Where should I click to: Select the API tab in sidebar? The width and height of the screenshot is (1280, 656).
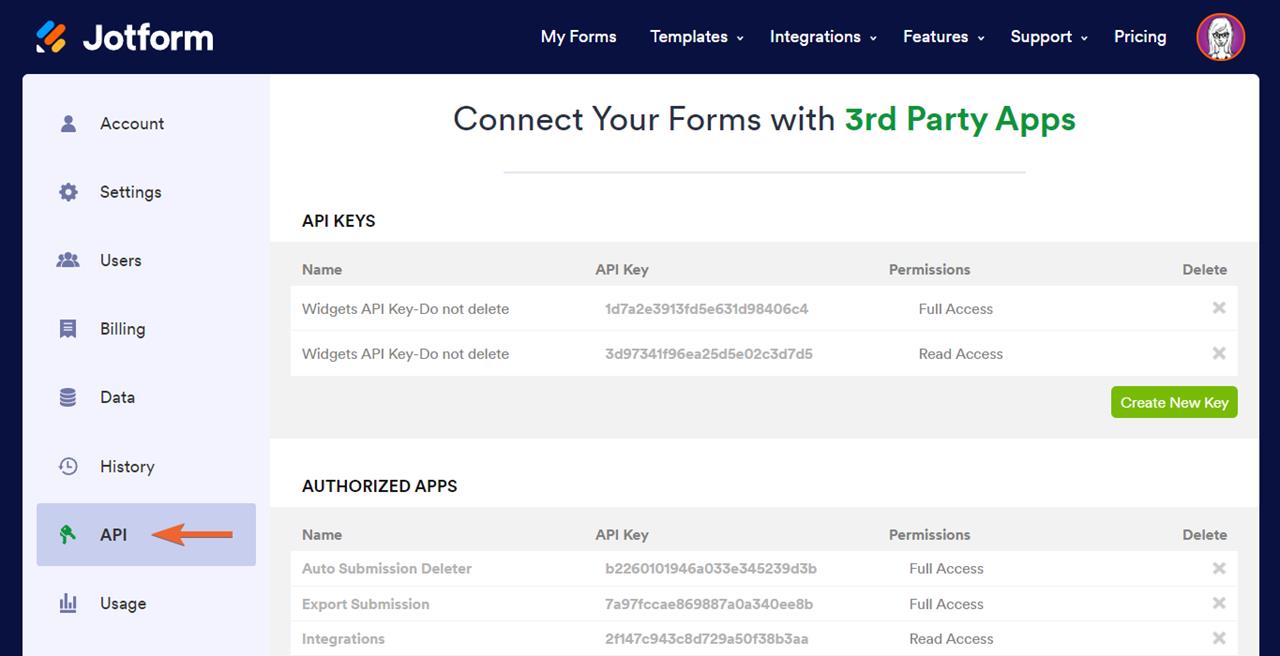[114, 535]
